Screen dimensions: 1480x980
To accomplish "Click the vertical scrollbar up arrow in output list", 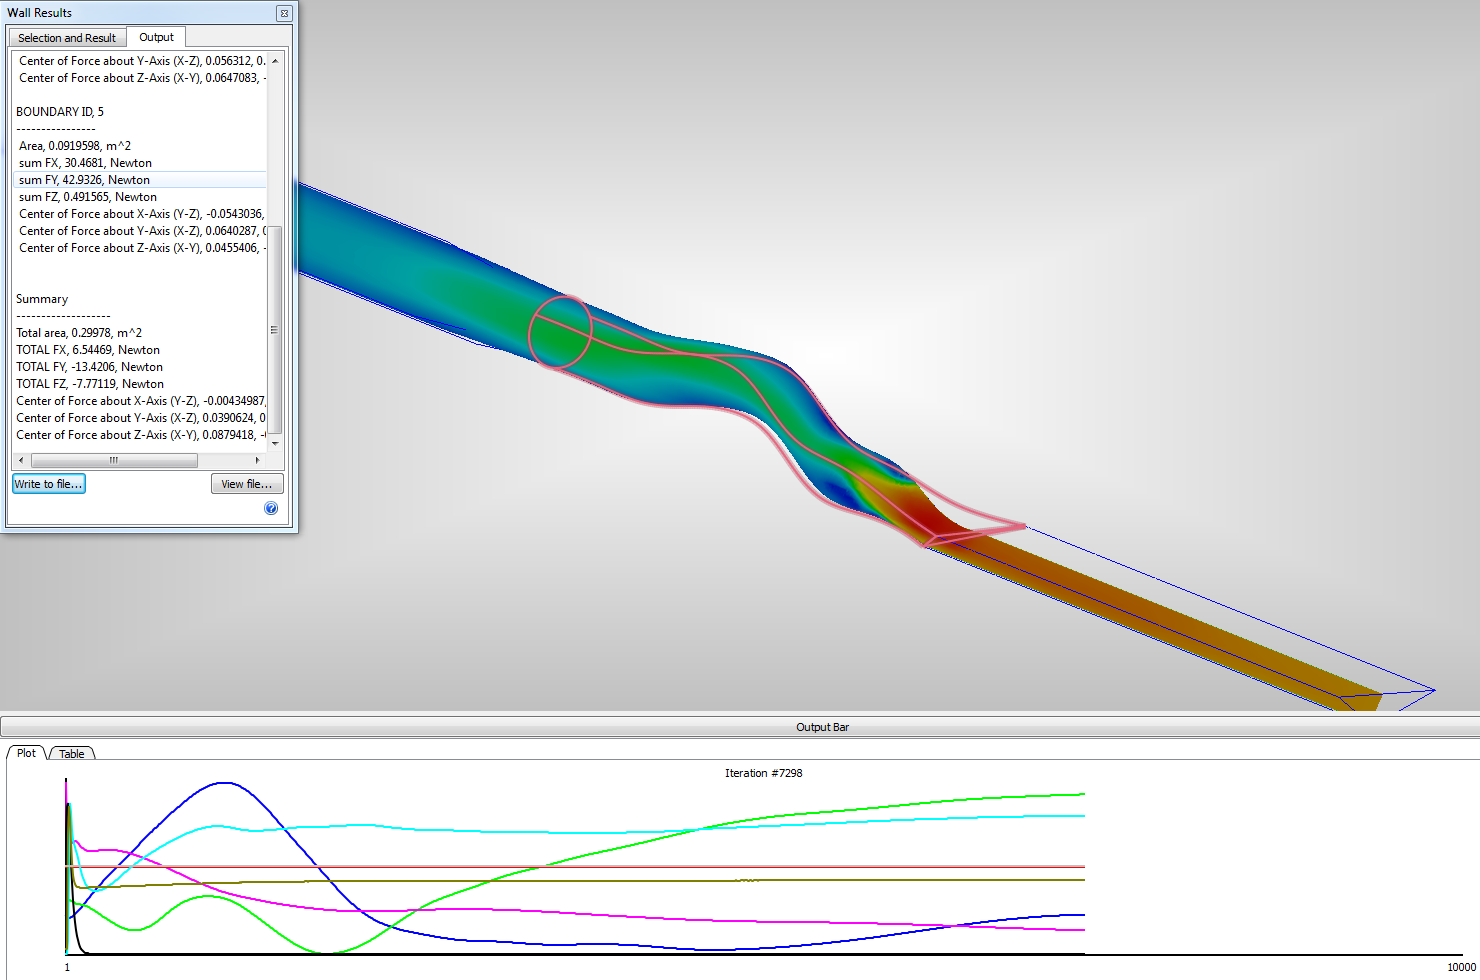I will pyautogui.click(x=275, y=61).
